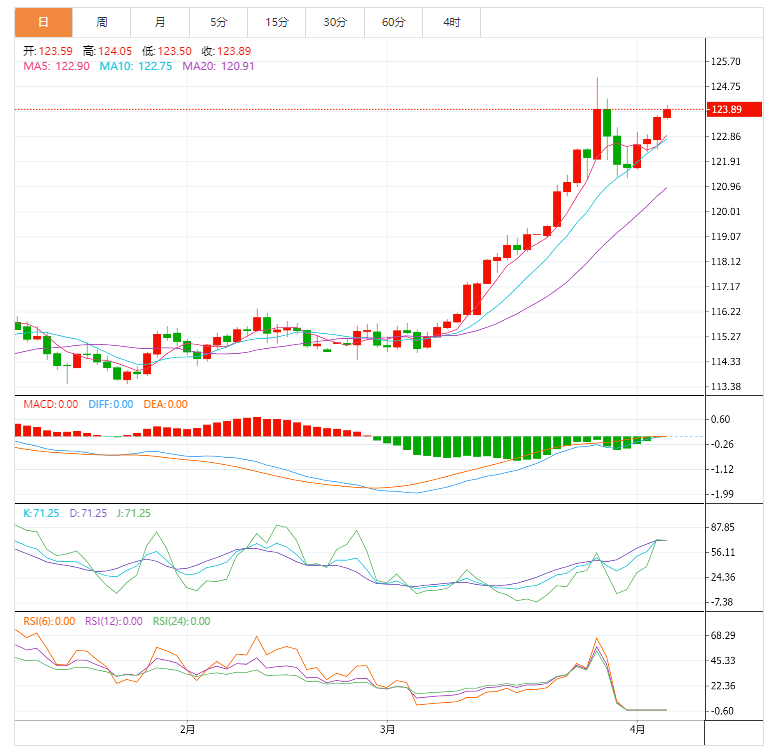Click the 120.01 price axis label
This screenshot has height=756, width=778.
tap(726, 212)
